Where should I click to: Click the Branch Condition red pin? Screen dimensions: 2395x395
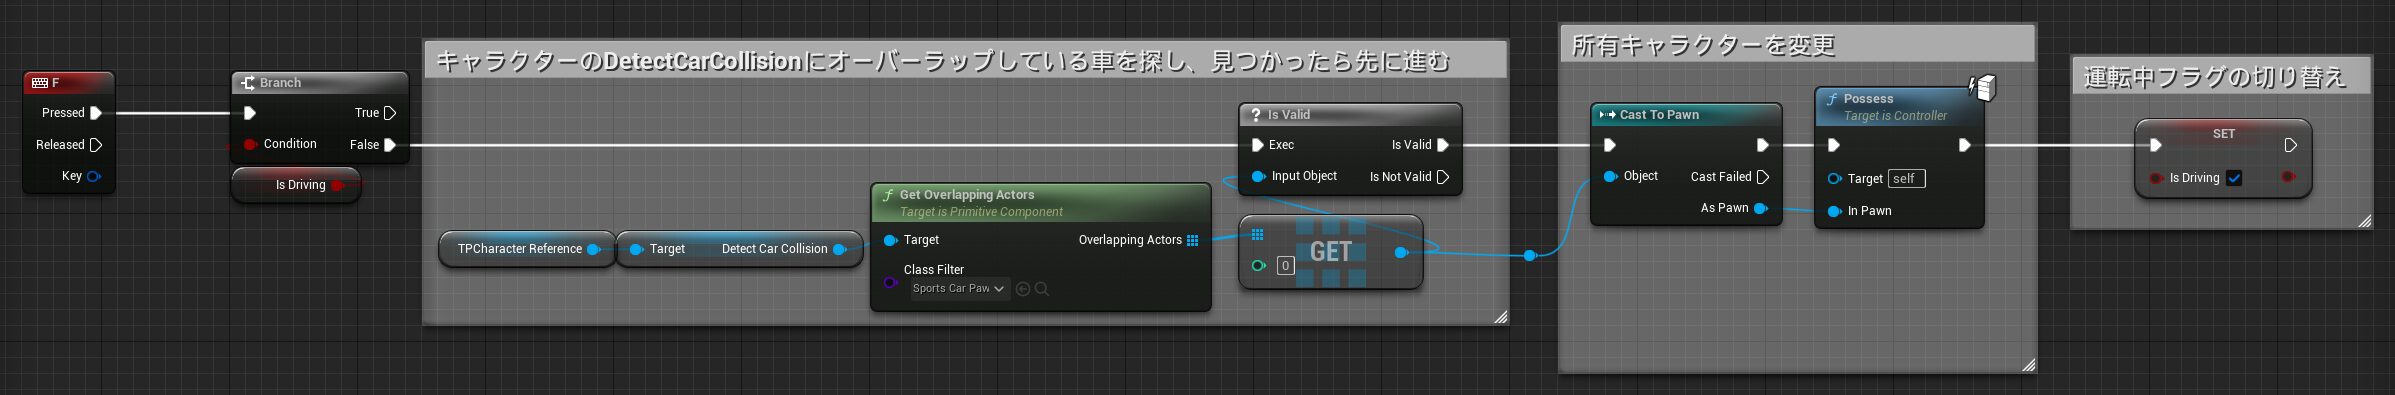click(x=250, y=144)
